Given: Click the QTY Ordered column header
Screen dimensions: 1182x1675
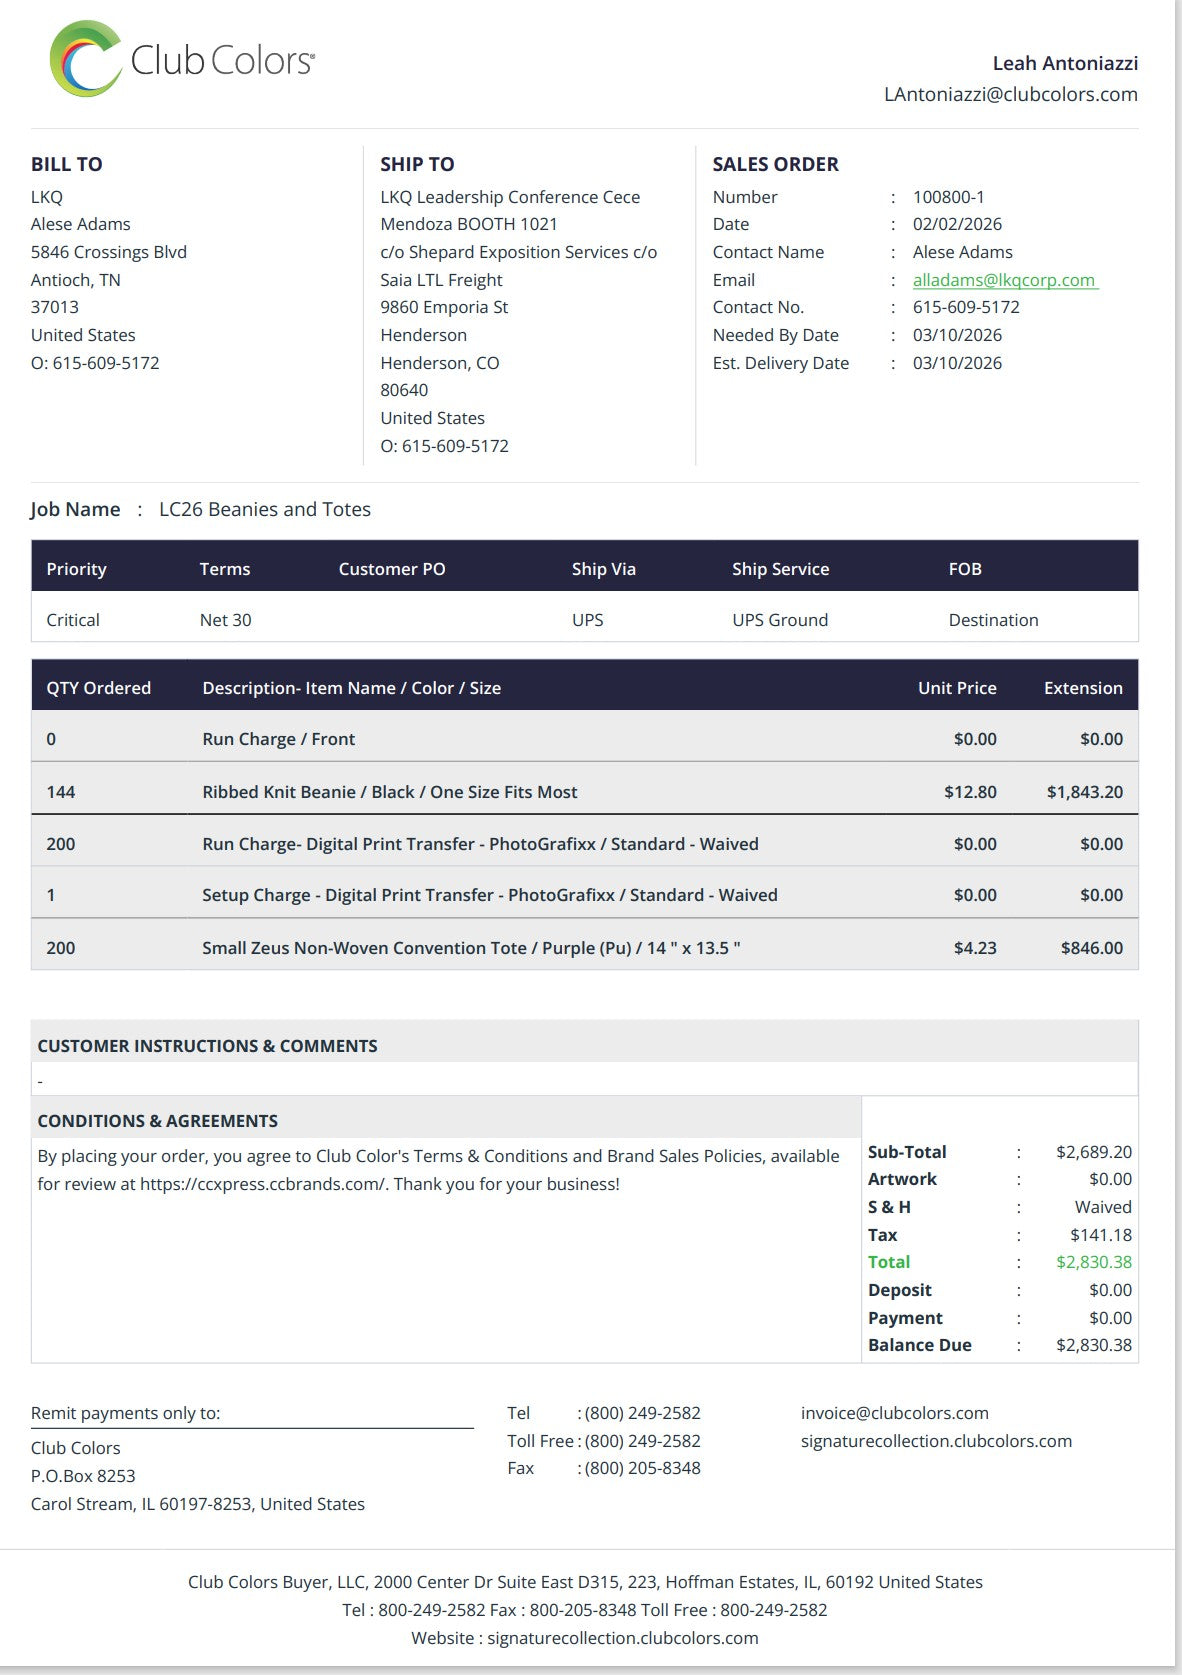Looking at the screenshot, I should (x=98, y=688).
